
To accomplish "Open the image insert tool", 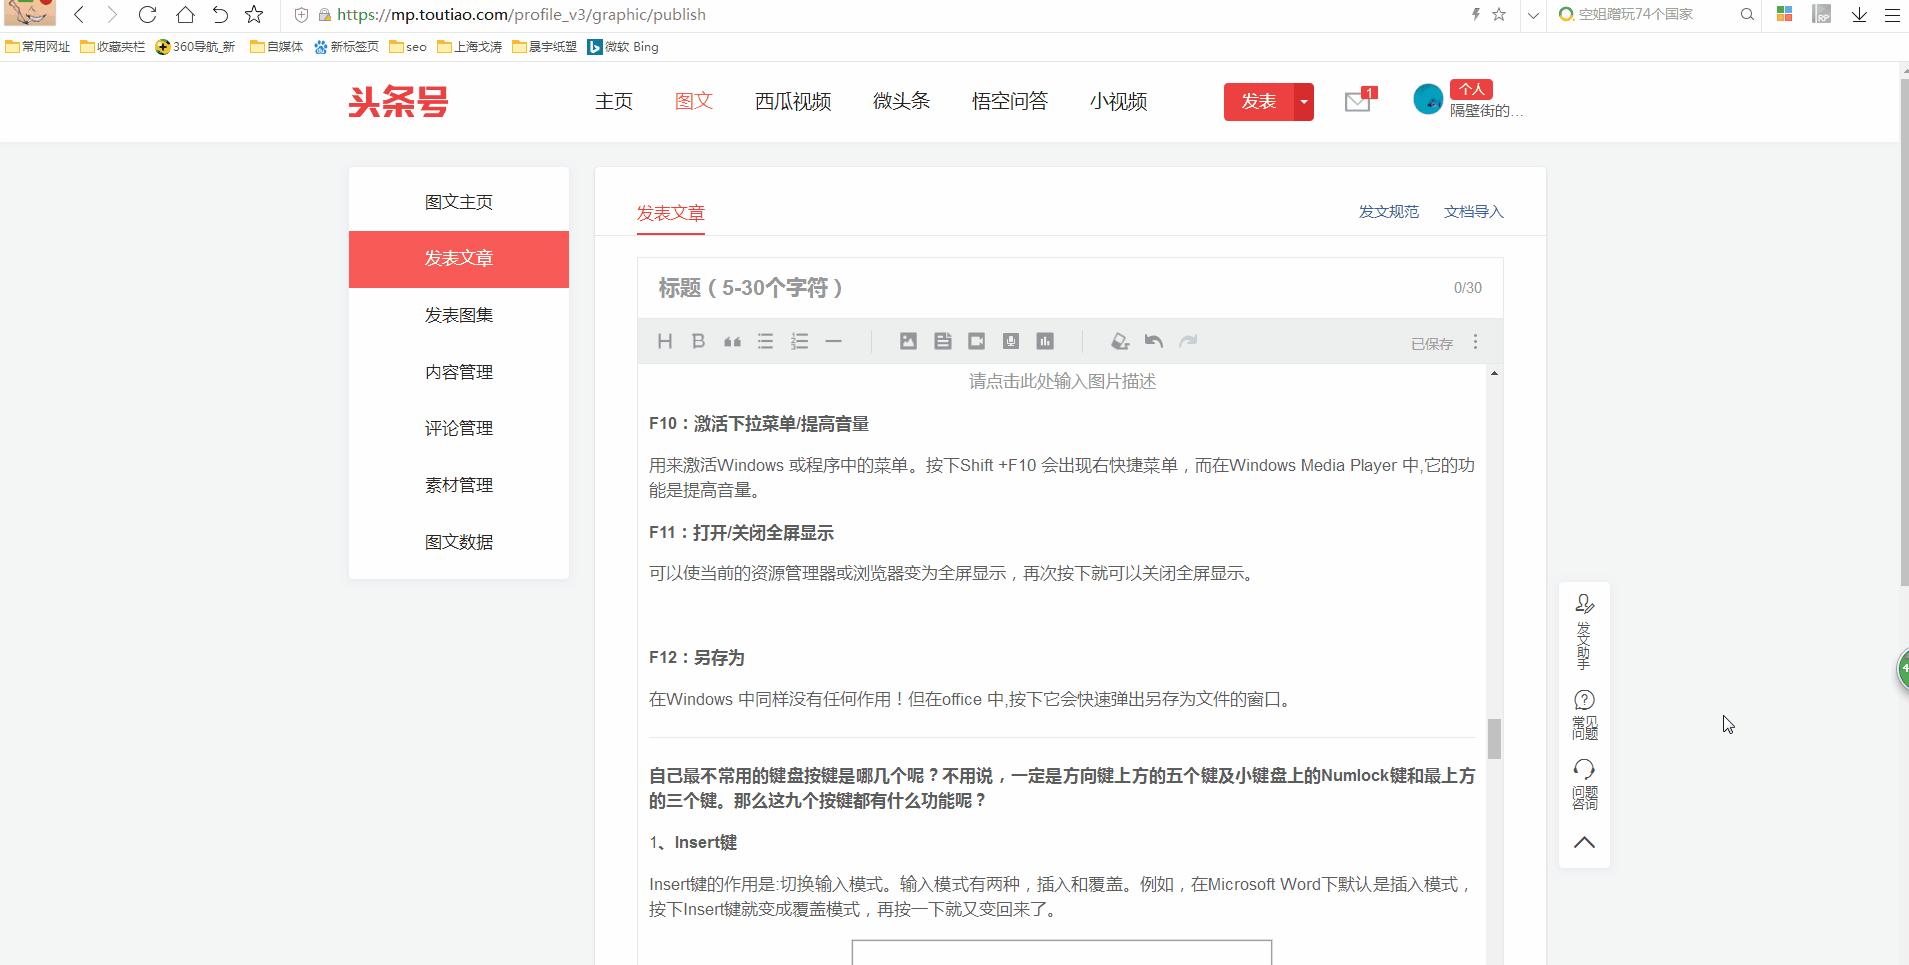I will click(x=908, y=341).
